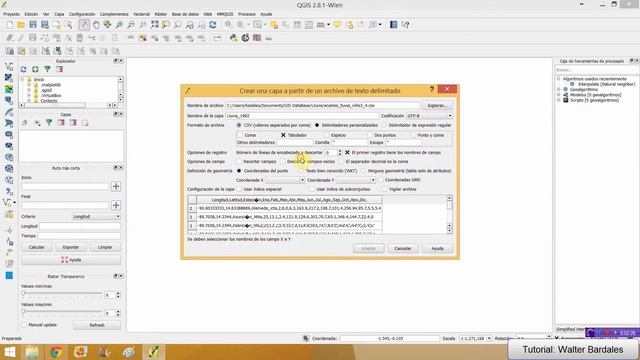Click the Zoom Full extent icon
640x360 pixels.
pos(154,25)
